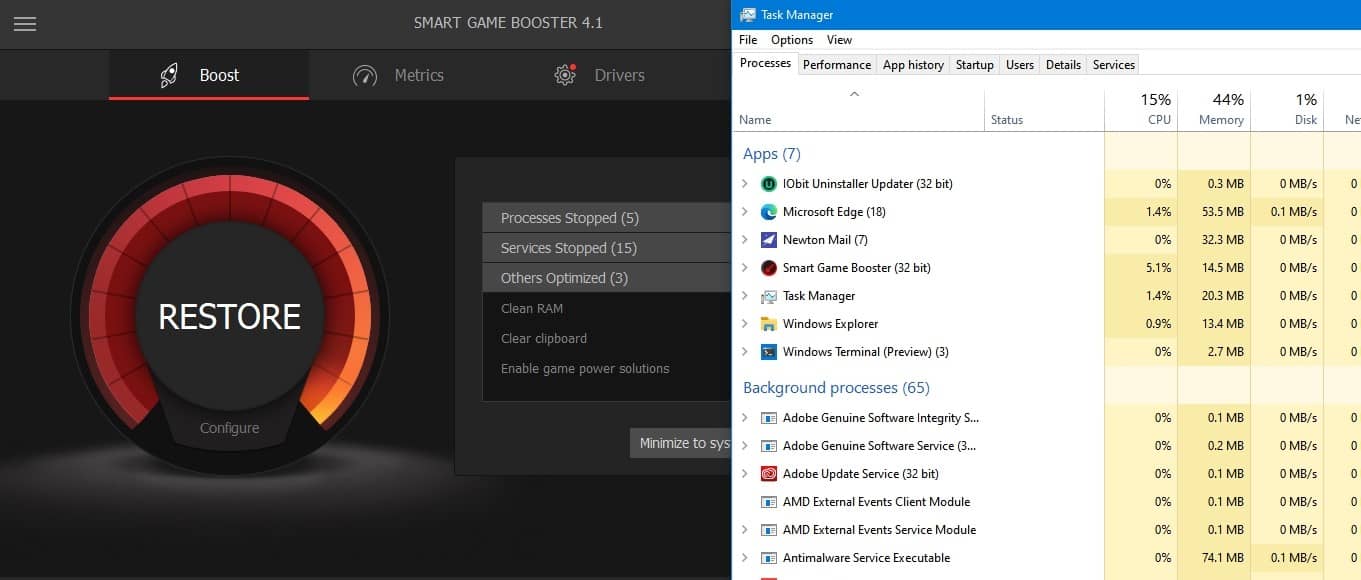Image resolution: width=1361 pixels, height=580 pixels.
Task: Click the Minimize to system tray button
Action: [x=681, y=443]
